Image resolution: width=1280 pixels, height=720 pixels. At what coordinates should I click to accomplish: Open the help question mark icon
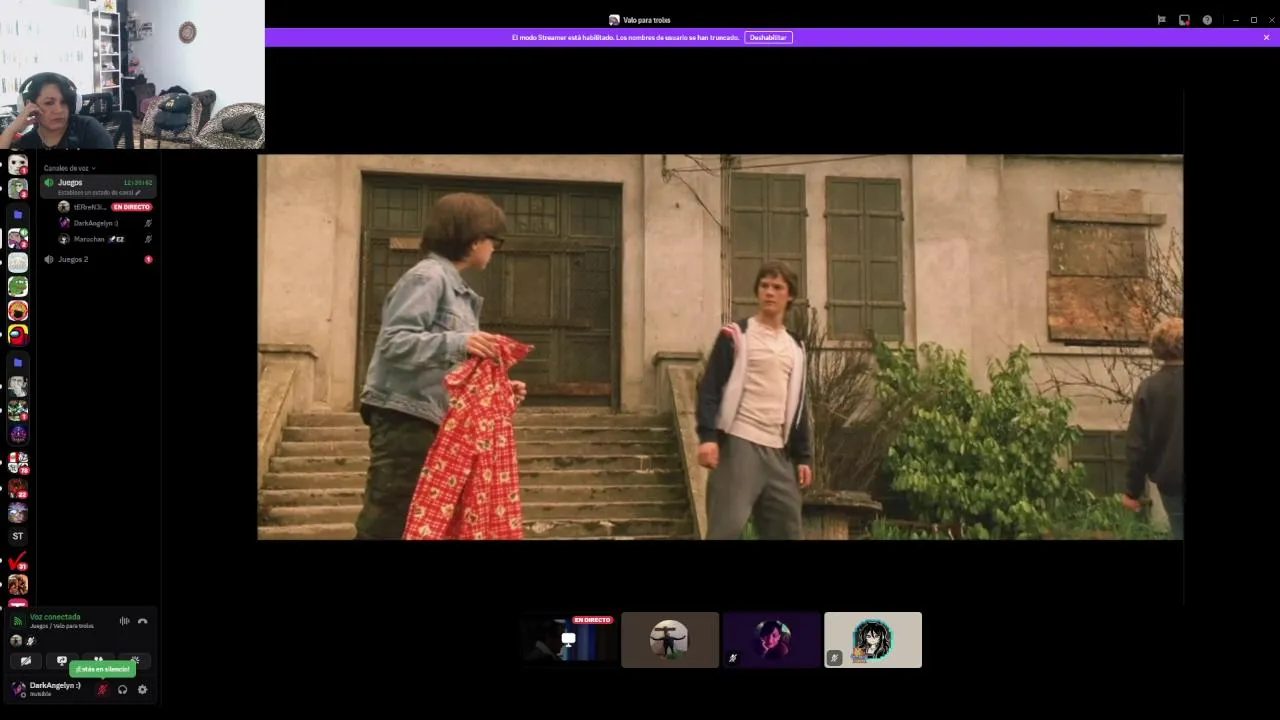(1207, 20)
